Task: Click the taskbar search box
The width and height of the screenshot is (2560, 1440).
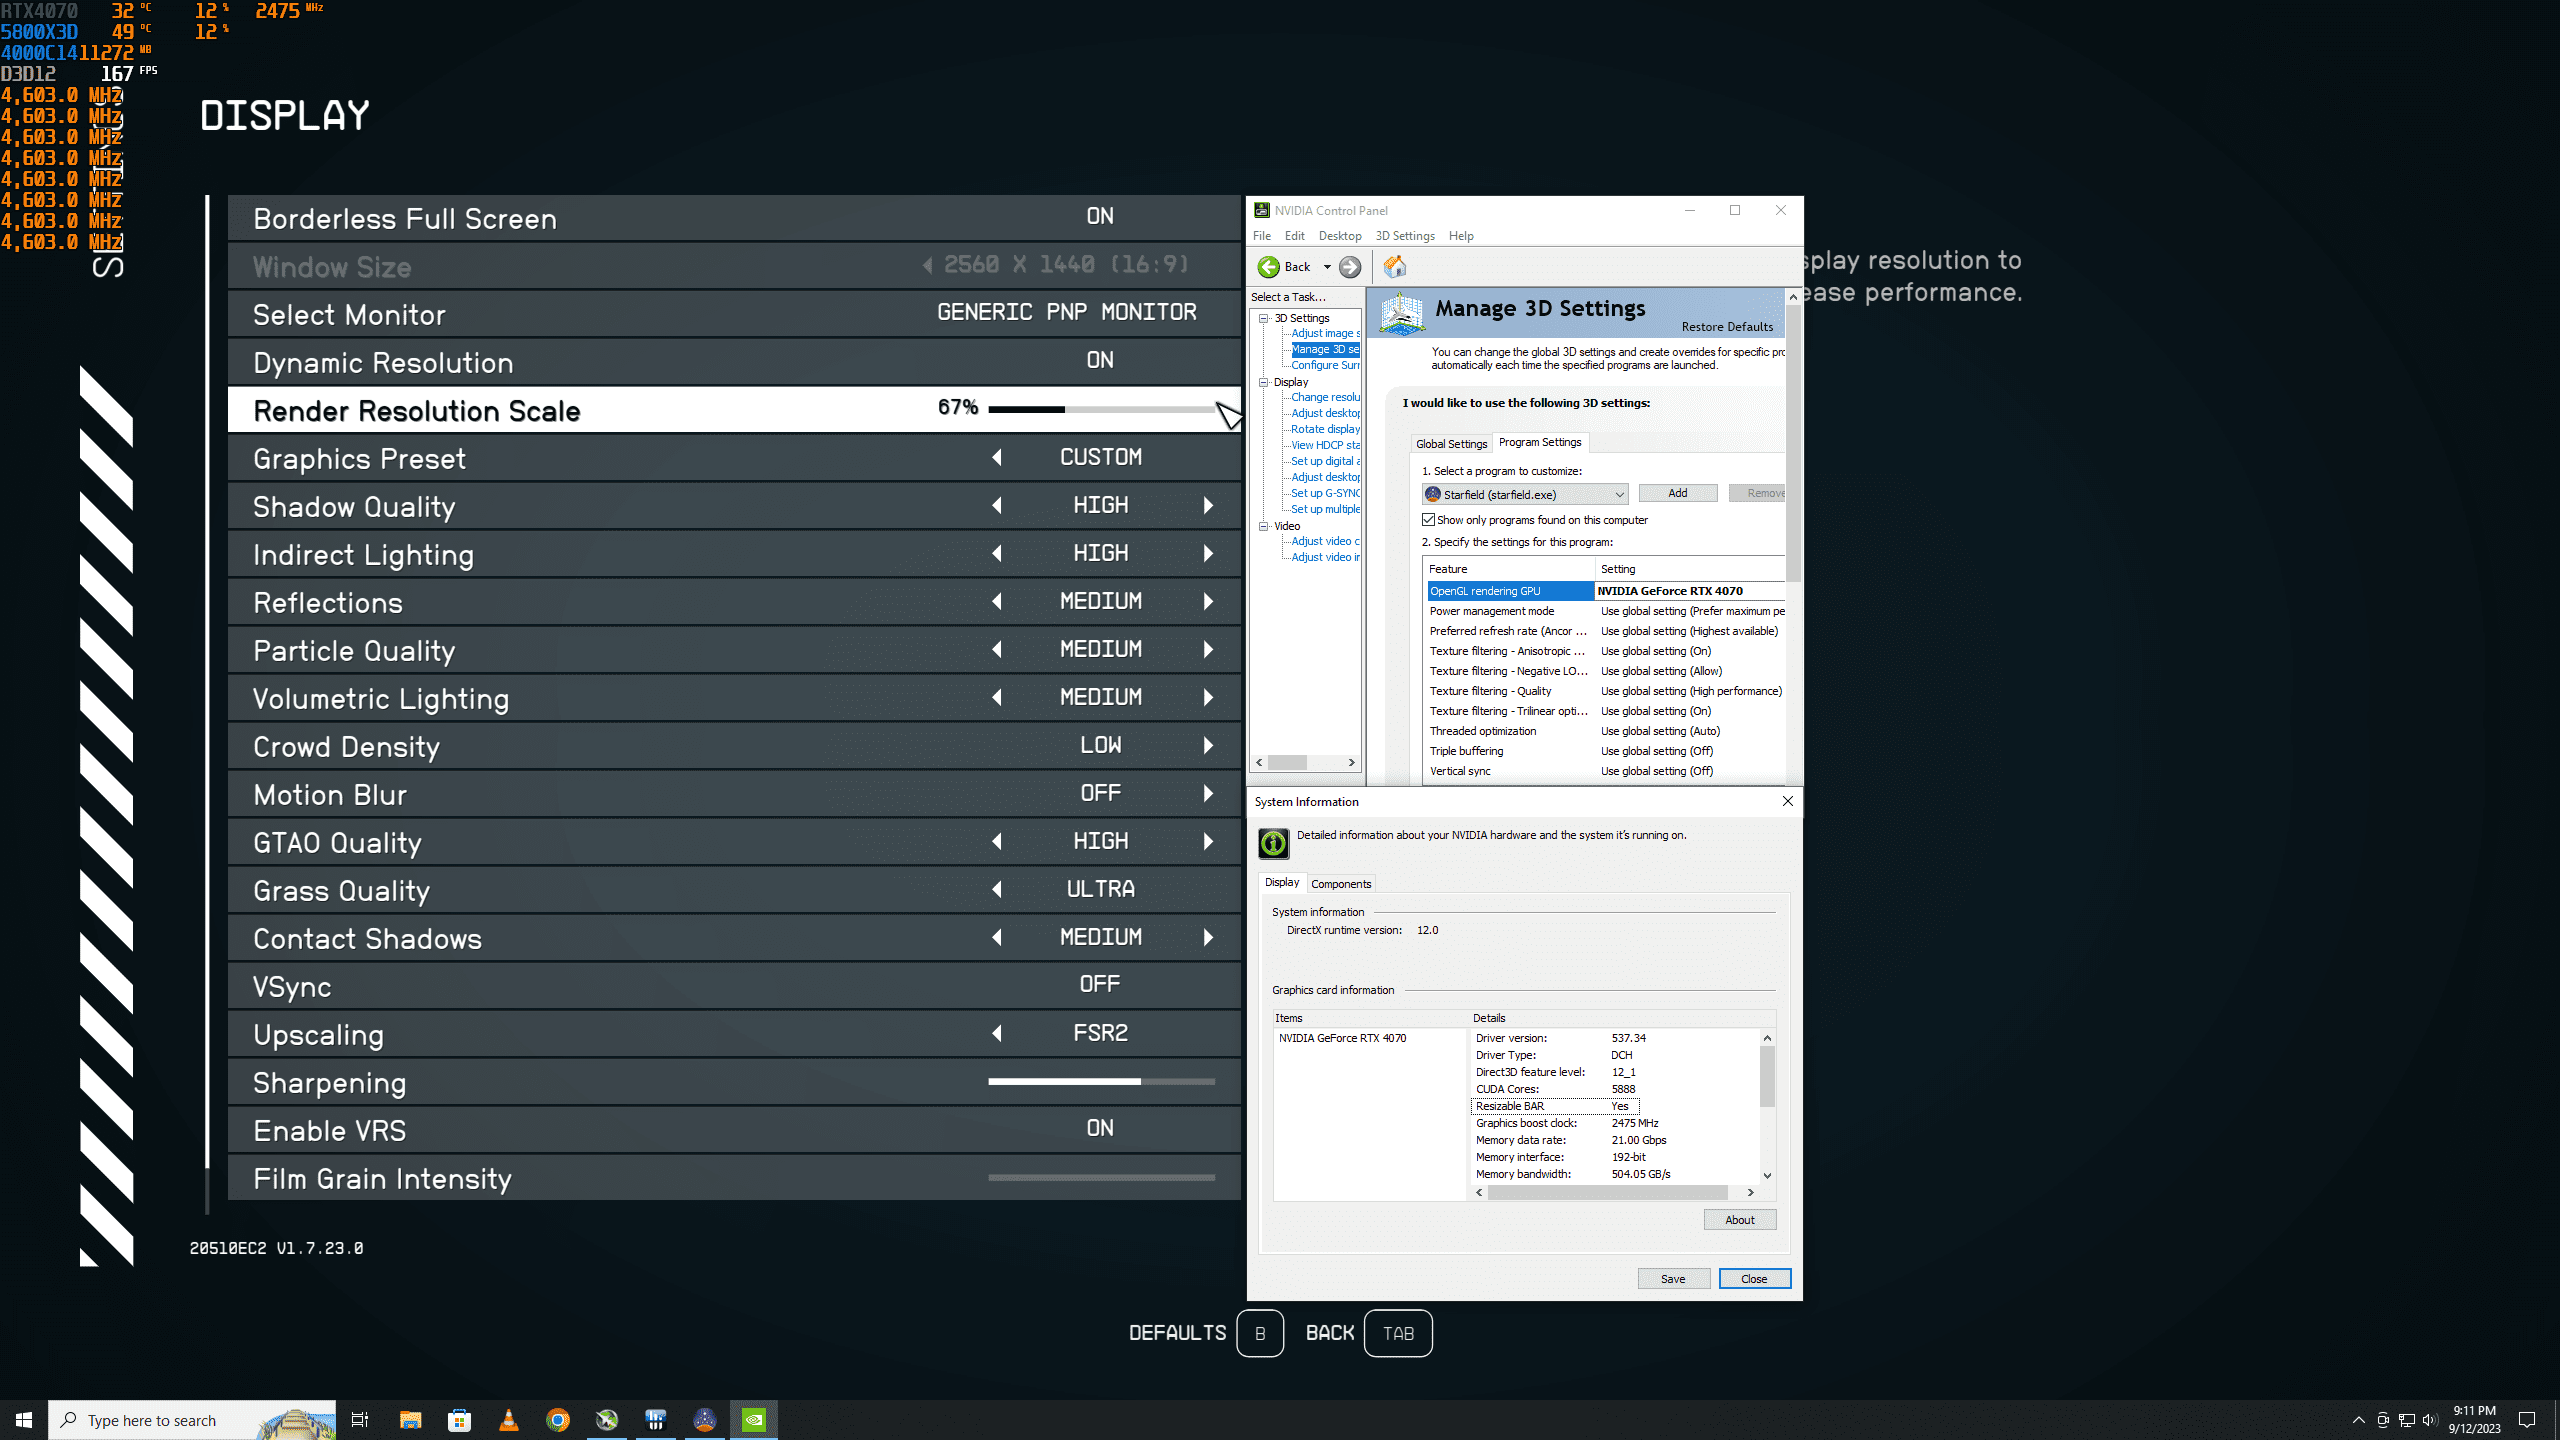Action: [192, 1420]
